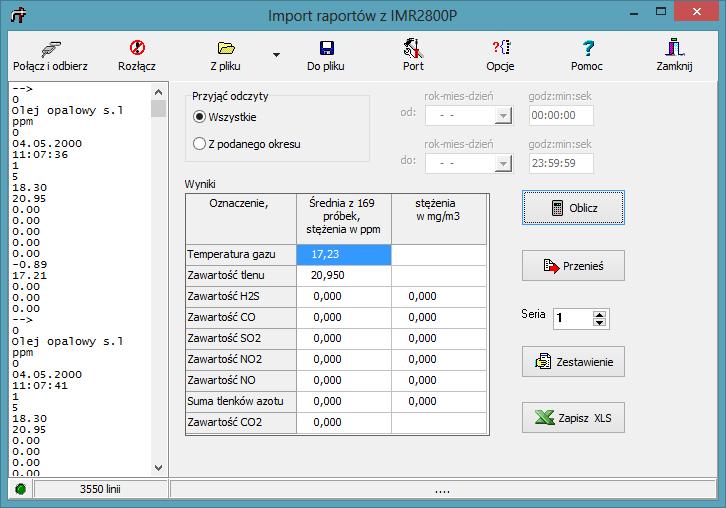This screenshot has width=726, height=508.
Task: Click the Zawartość SO2 row label
Action: (241, 338)
